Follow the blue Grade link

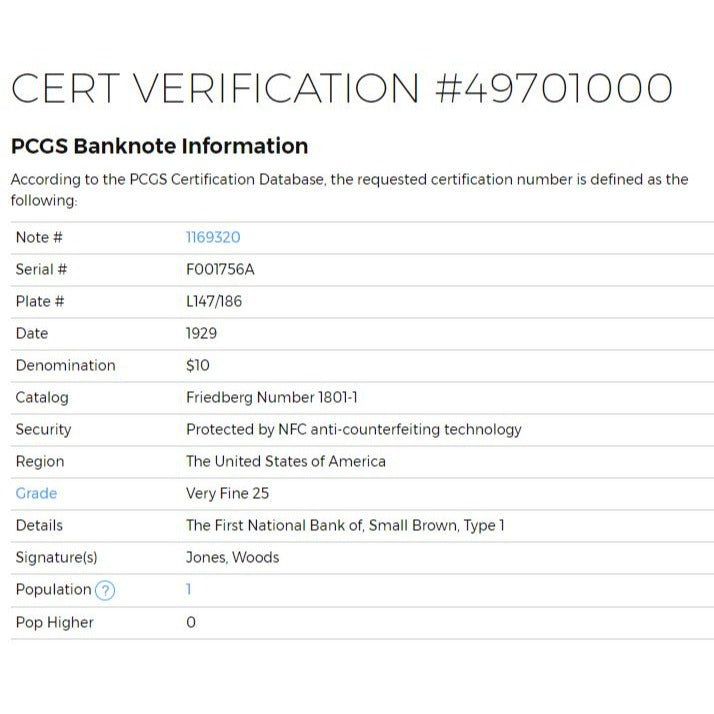(x=36, y=493)
